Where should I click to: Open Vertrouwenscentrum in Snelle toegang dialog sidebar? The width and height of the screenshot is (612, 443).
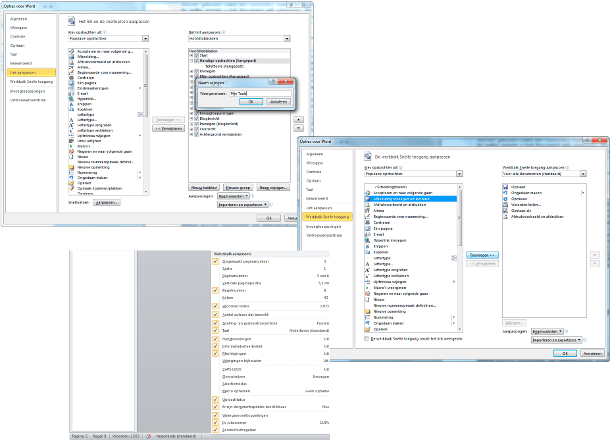[x=324, y=236]
